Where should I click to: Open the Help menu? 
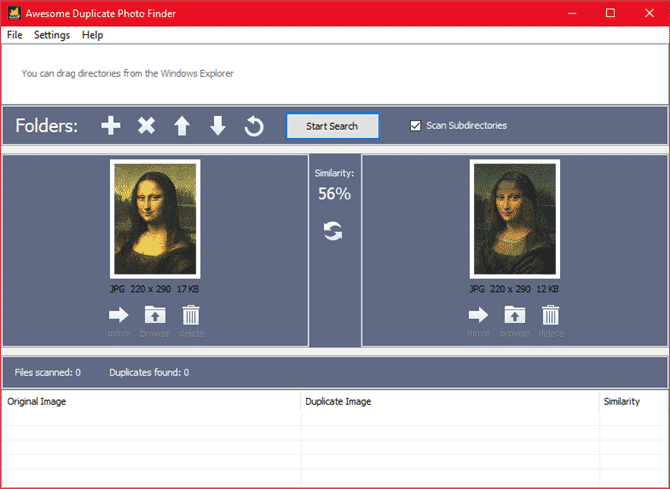92,35
